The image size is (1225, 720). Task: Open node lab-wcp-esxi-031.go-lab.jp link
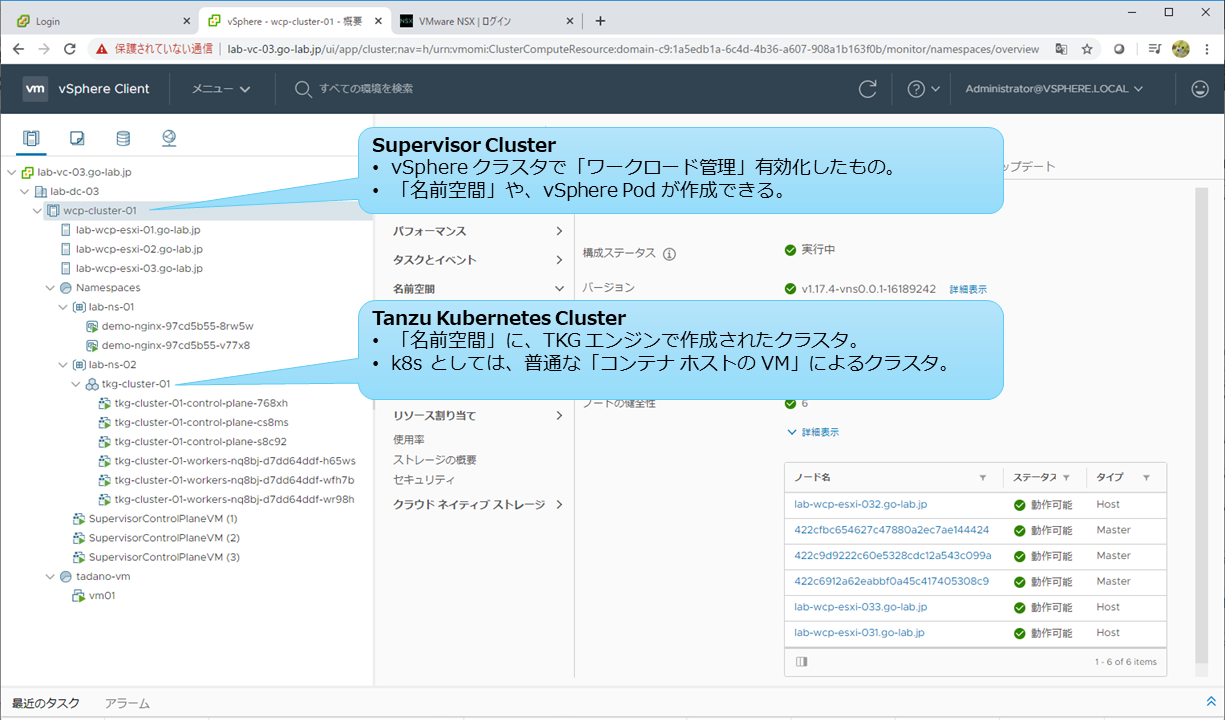860,632
